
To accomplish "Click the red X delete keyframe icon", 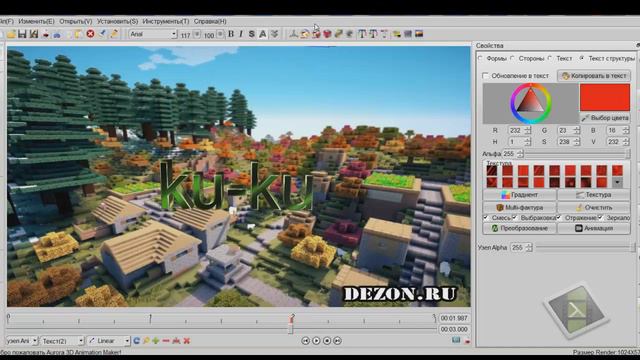I will (187, 340).
